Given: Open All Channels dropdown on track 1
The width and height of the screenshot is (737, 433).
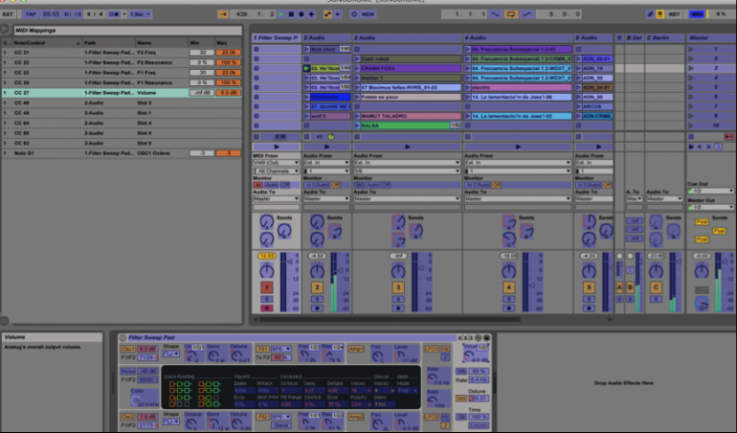Looking at the screenshot, I should (x=276, y=171).
